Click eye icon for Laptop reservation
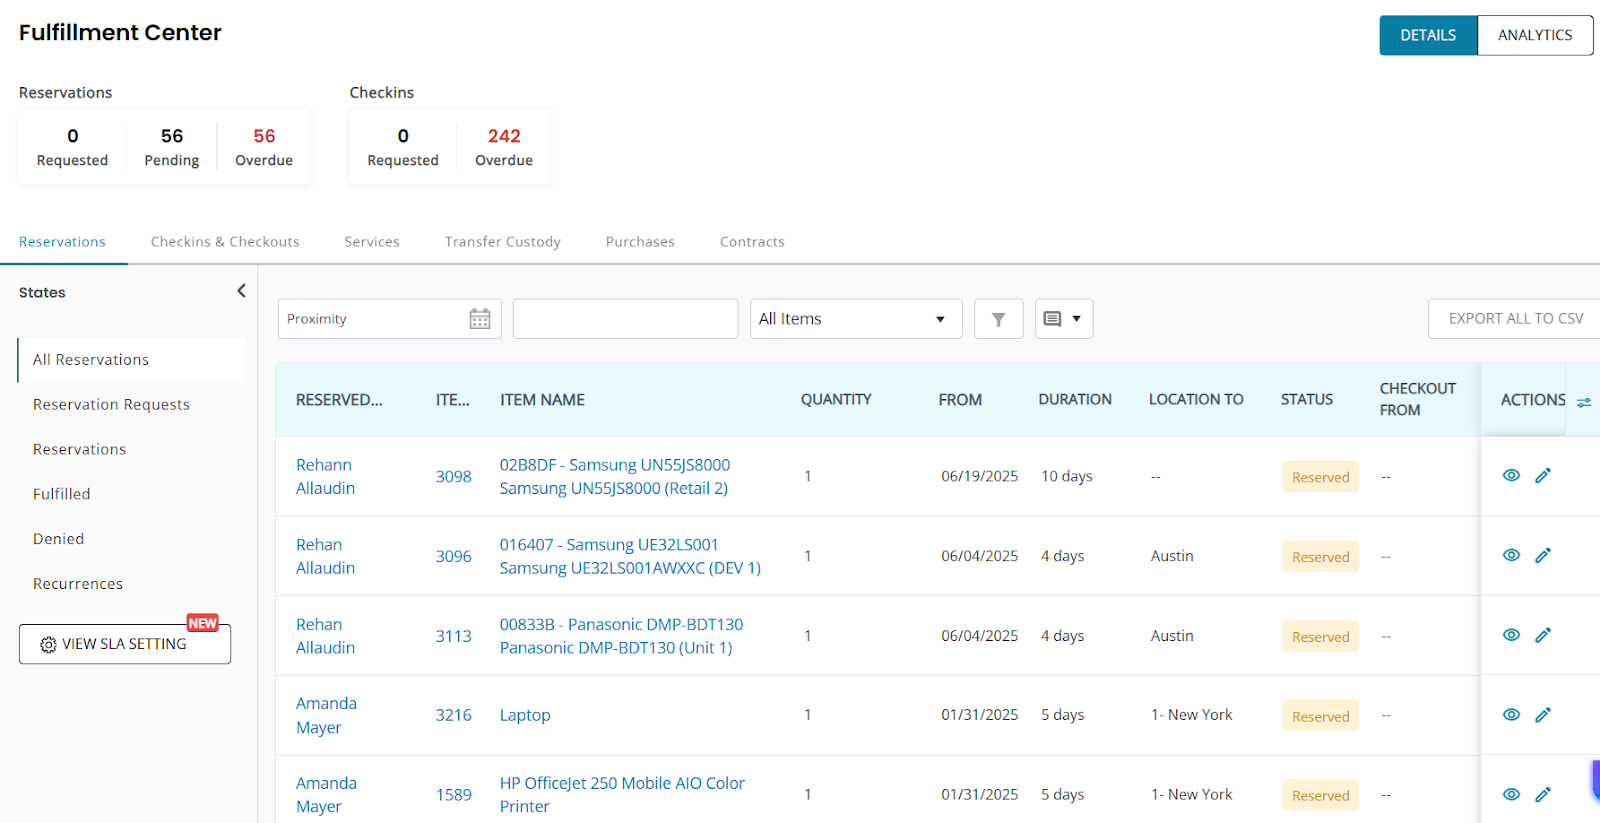Image resolution: width=1600 pixels, height=823 pixels. pyautogui.click(x=1511, y=715)
